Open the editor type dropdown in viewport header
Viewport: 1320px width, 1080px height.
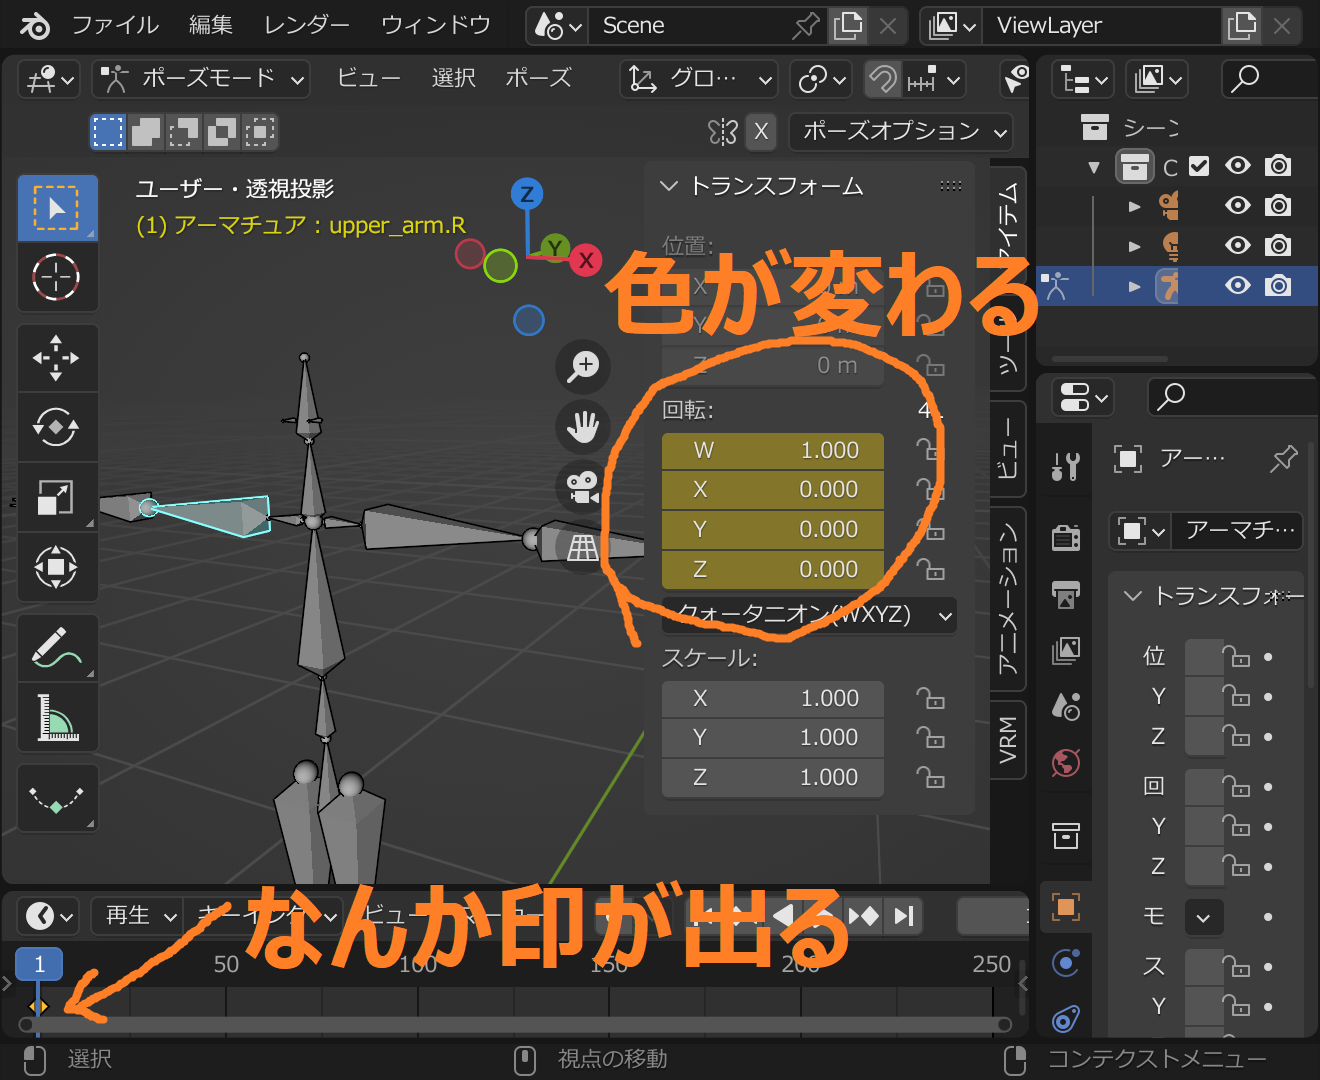click(49, 79)
